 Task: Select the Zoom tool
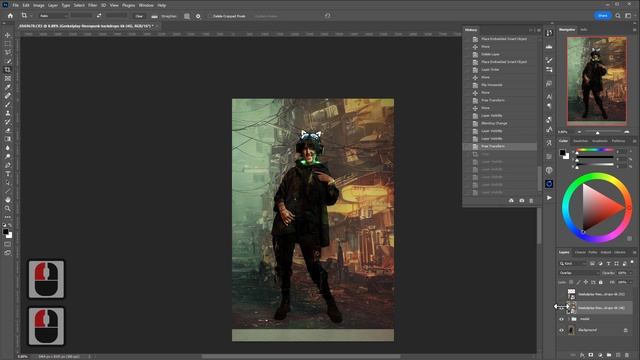click(8, 208)
